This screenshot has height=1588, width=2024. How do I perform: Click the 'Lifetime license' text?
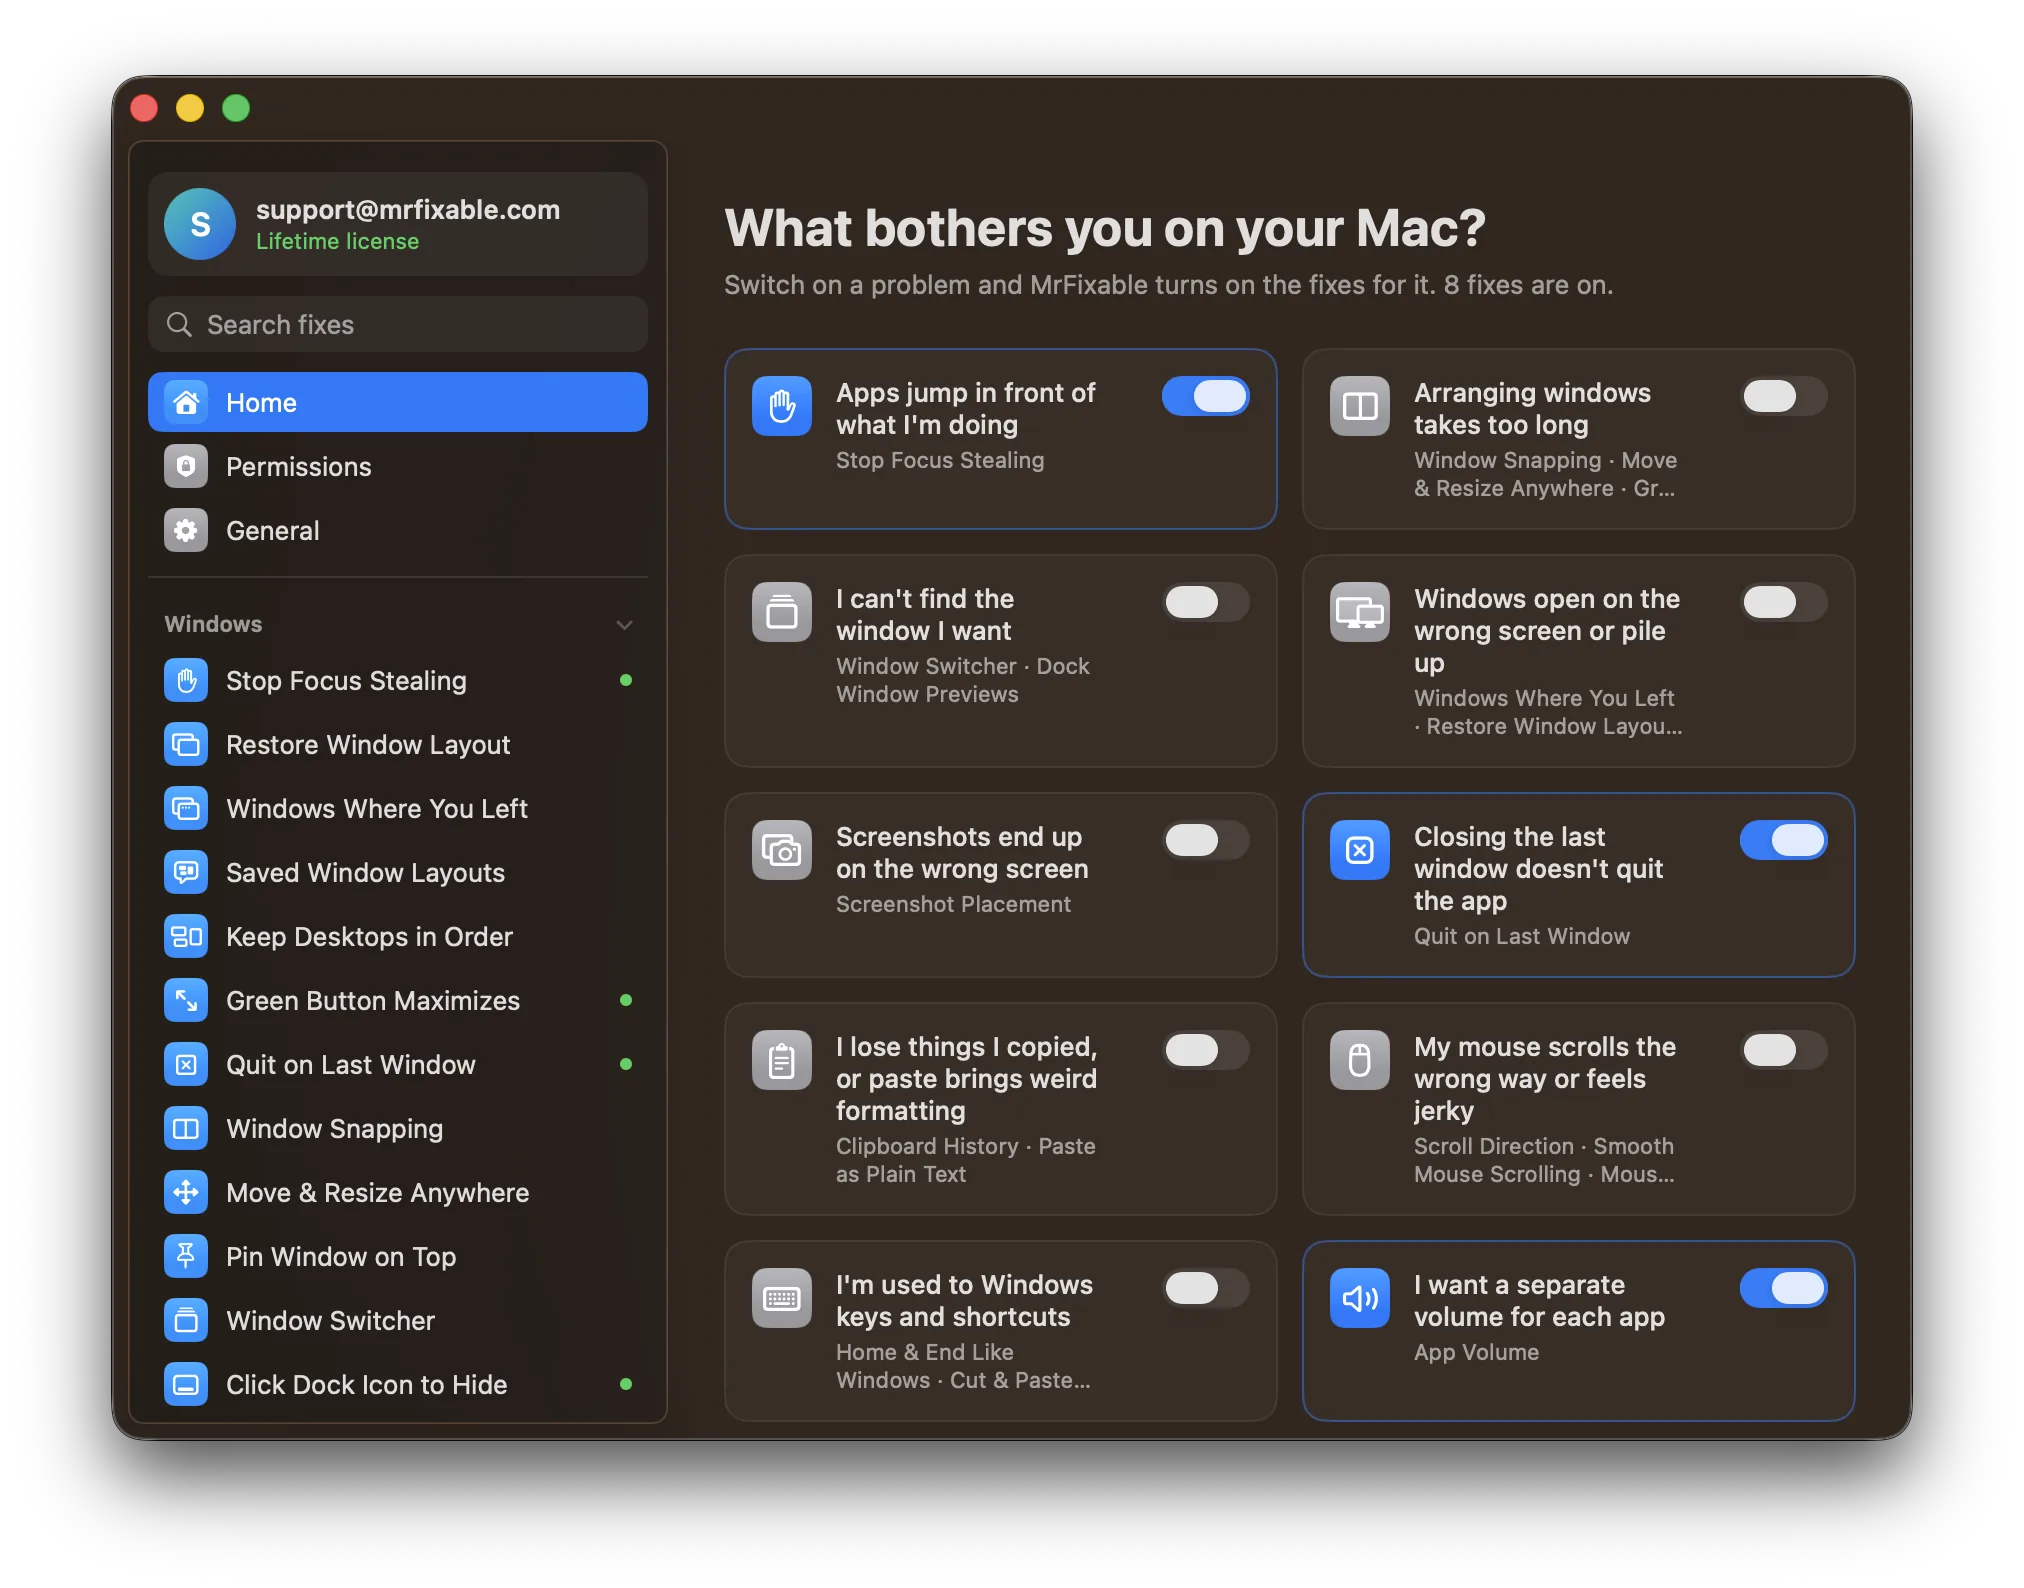(x=337, y=242)
